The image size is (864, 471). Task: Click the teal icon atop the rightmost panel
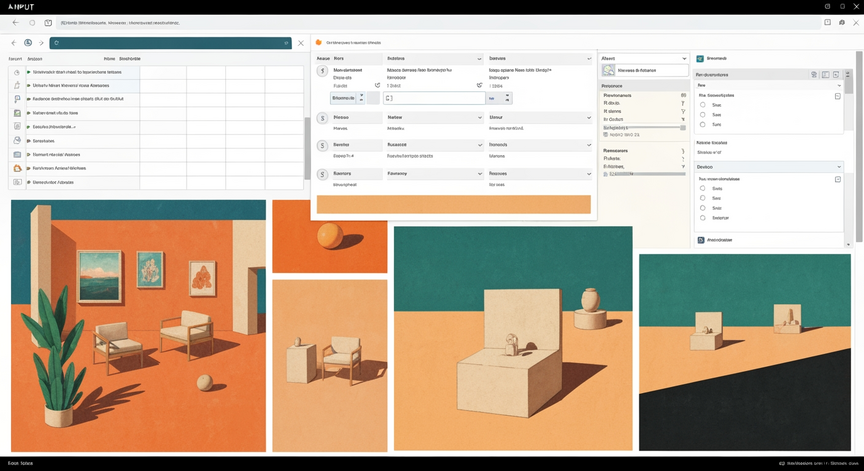point(700,58)
